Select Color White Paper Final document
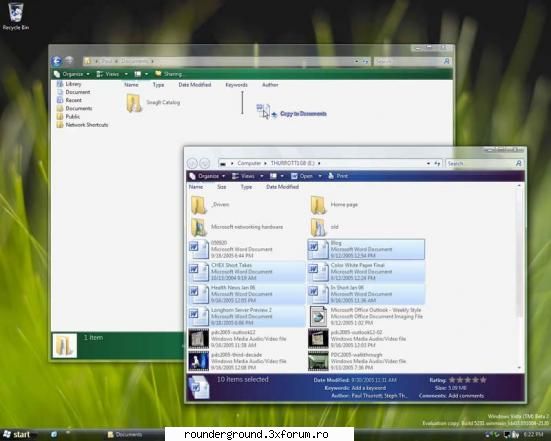Viewport: 551px width, 441px height. [366, 271]
